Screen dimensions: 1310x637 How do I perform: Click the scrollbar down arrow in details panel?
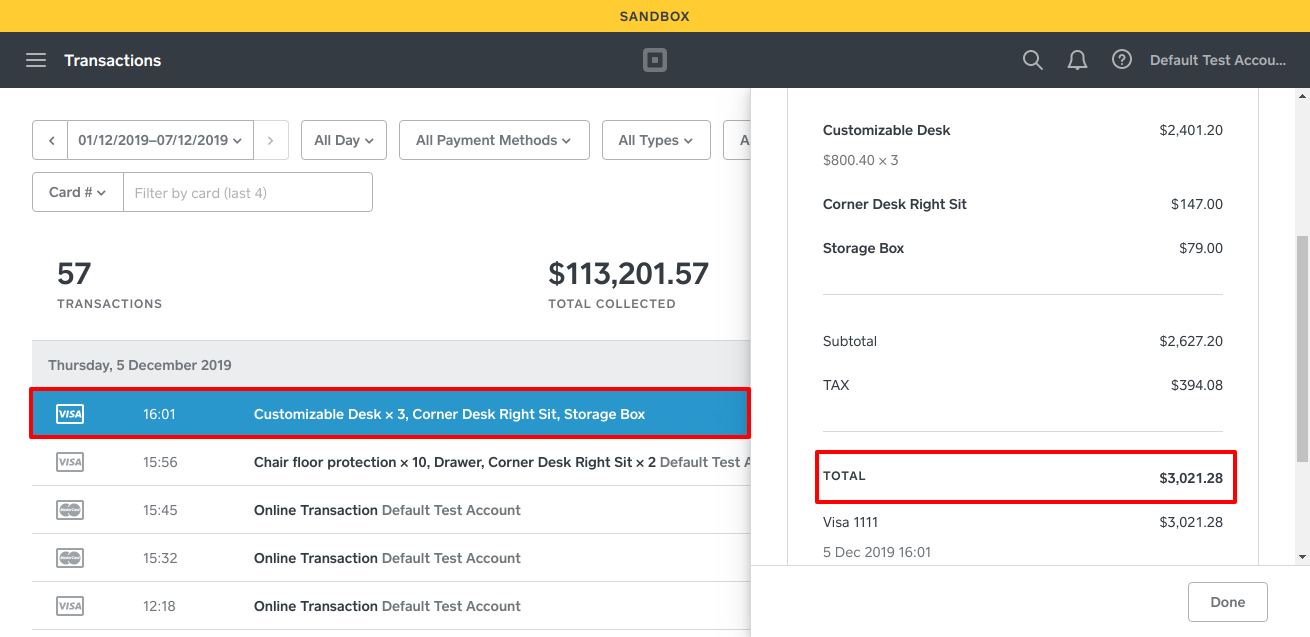pos(1302,556)
